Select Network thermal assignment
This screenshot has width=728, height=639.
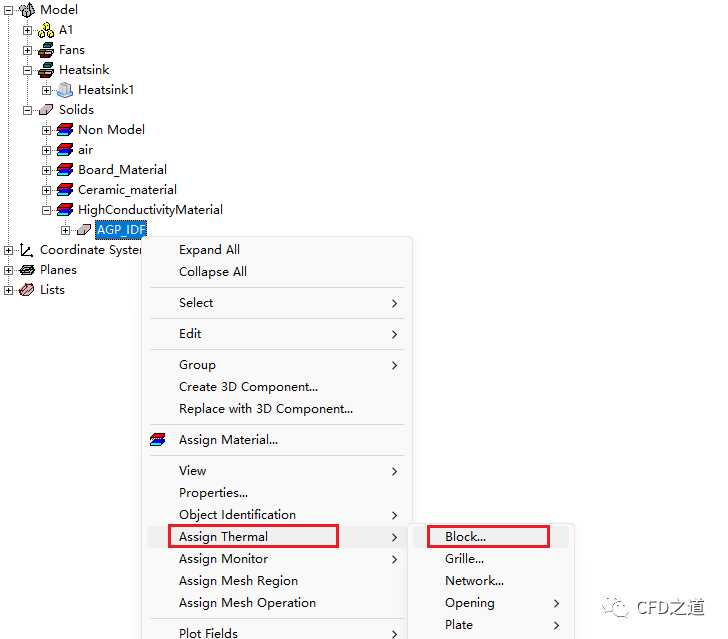[x=491, y=580]
